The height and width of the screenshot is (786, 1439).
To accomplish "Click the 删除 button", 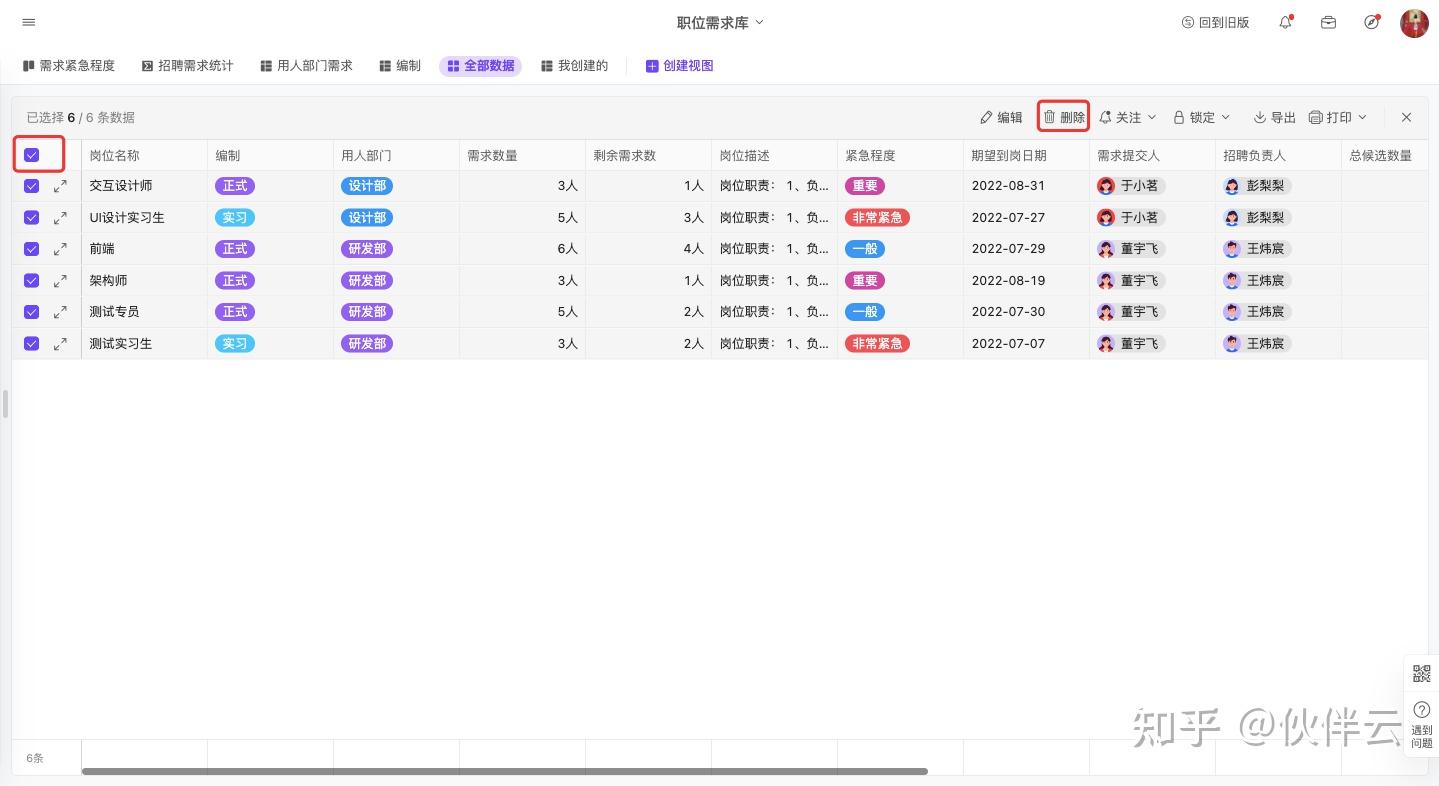I will coord(1064,117).
